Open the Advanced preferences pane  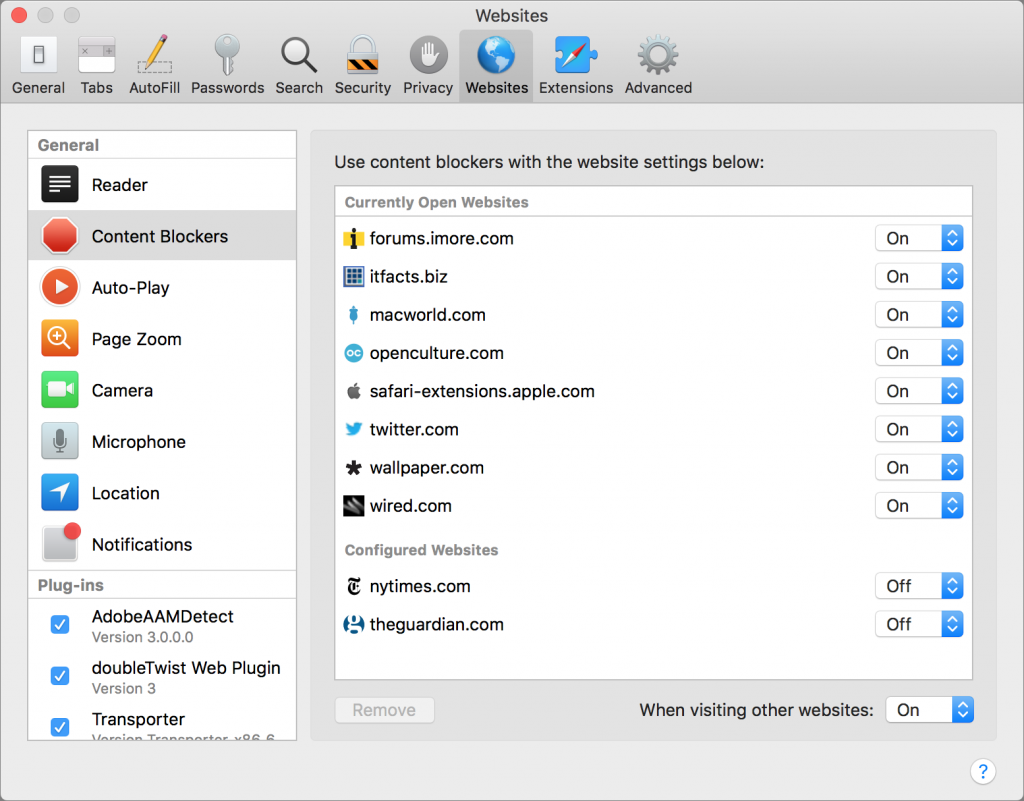[x=658, y=66]
